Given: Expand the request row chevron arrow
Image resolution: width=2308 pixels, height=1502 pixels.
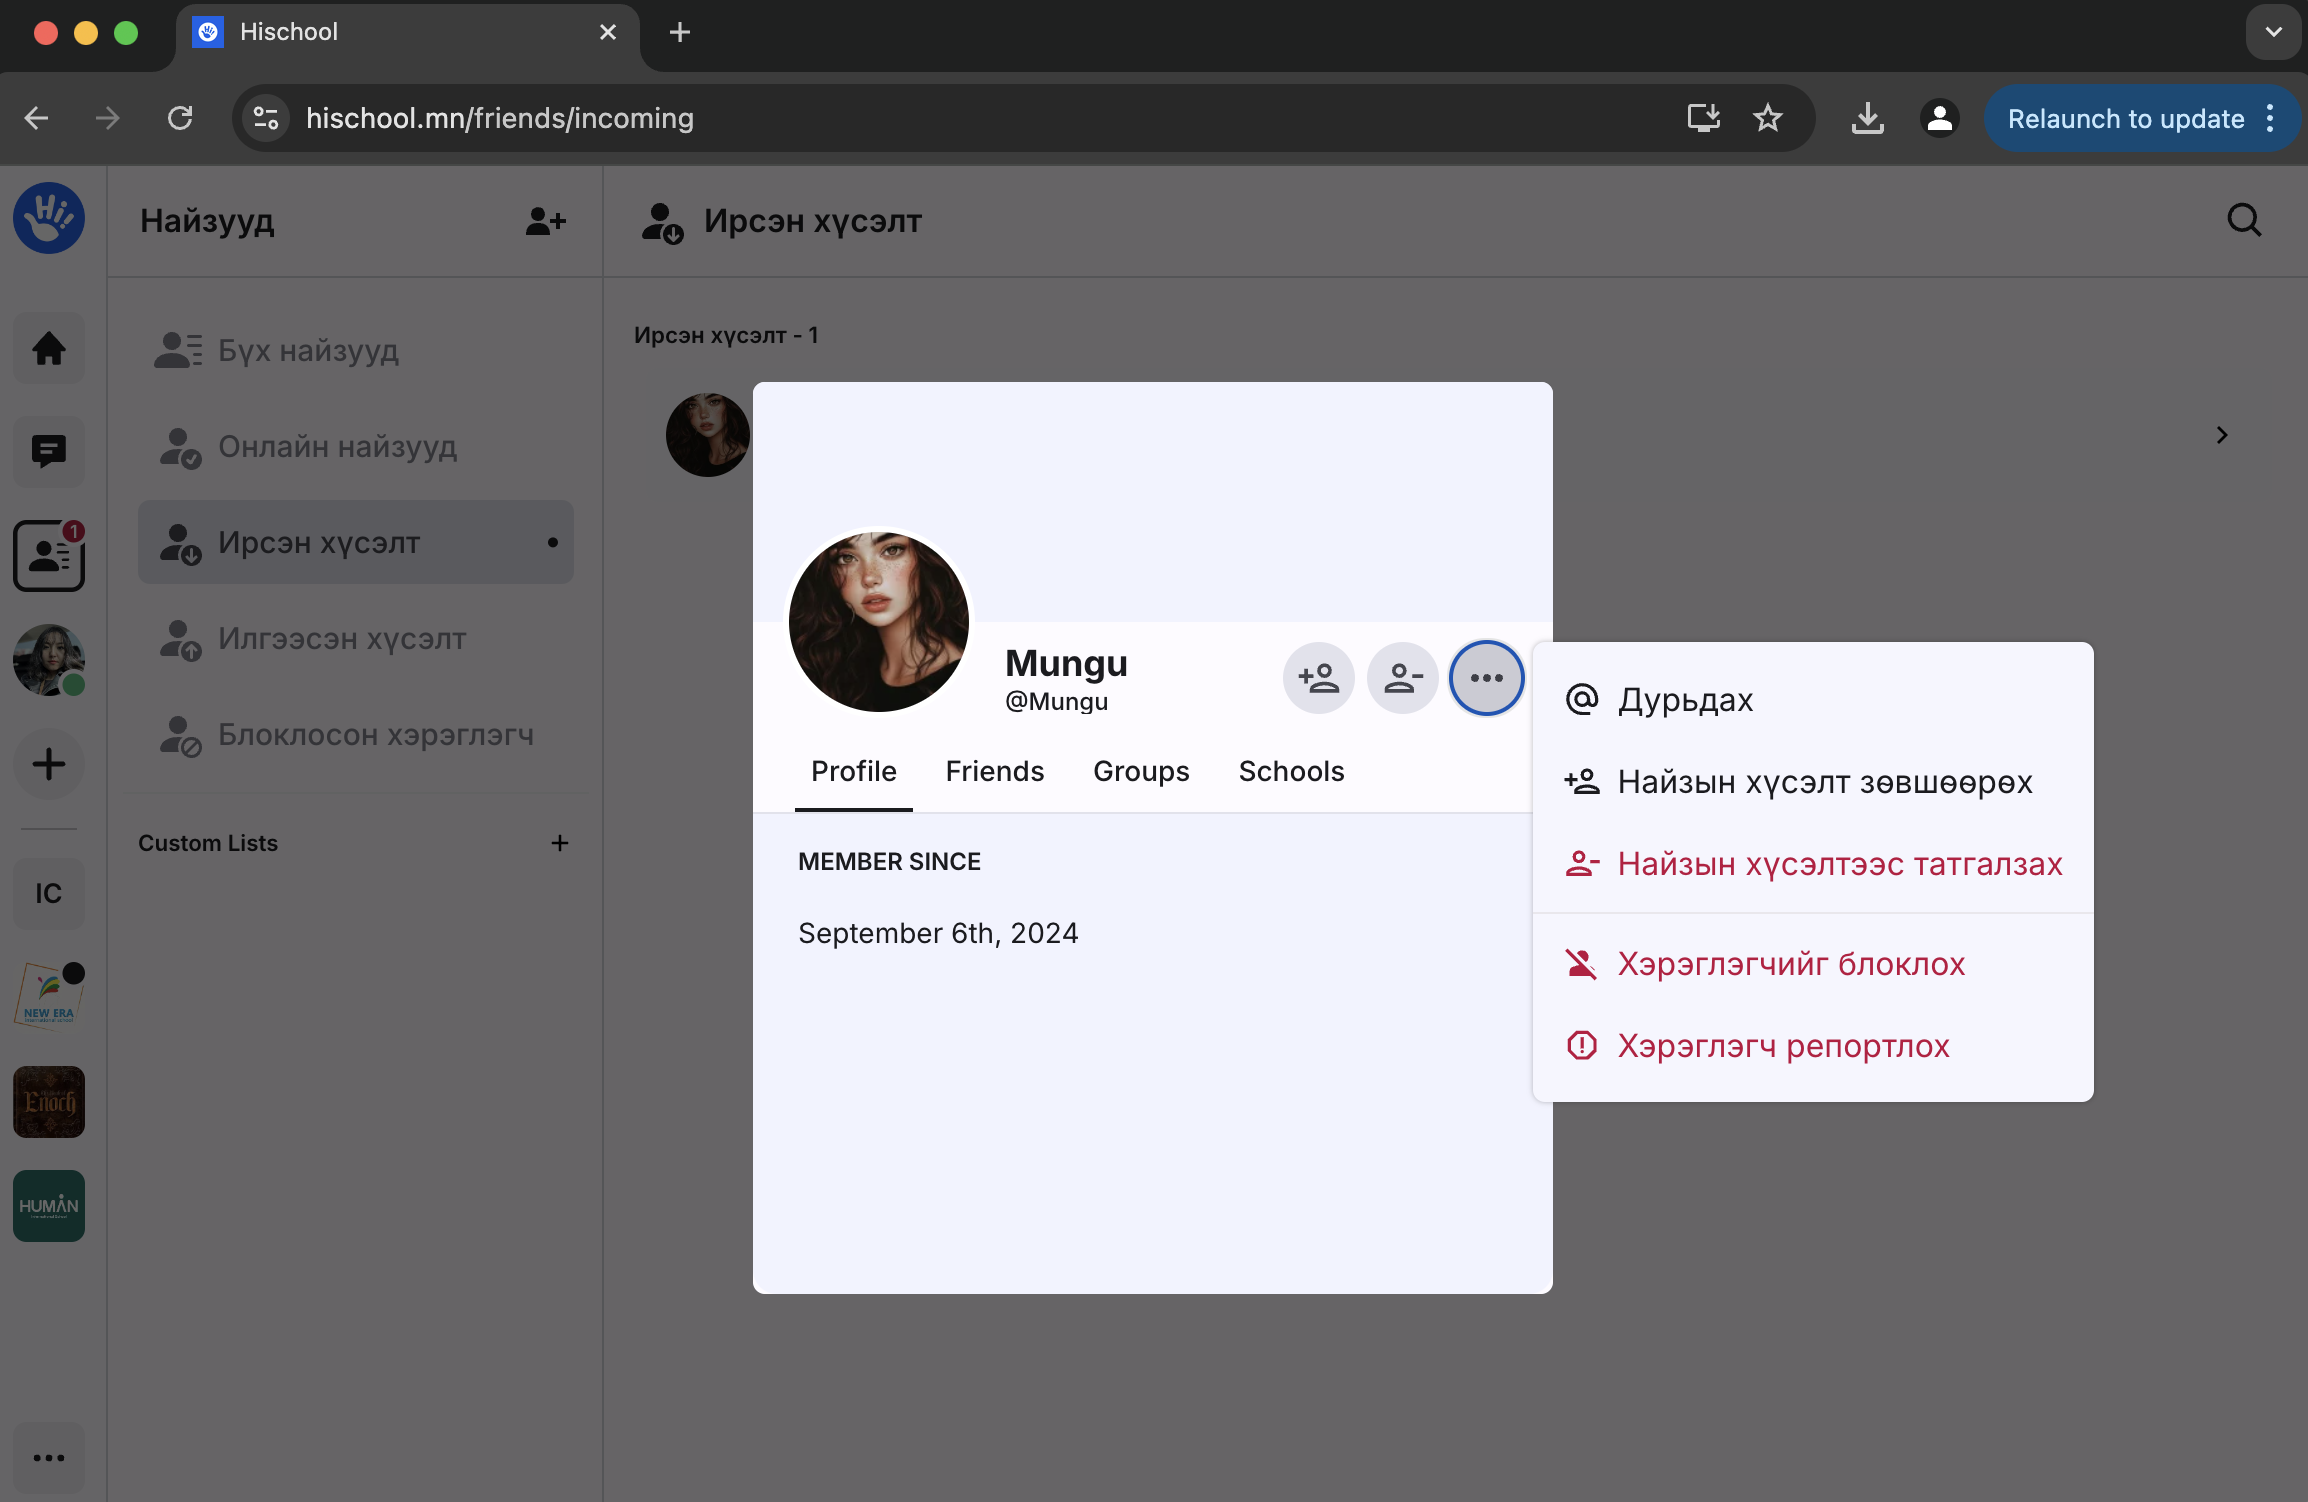Looking at the screenshot, I should 2221,435.
